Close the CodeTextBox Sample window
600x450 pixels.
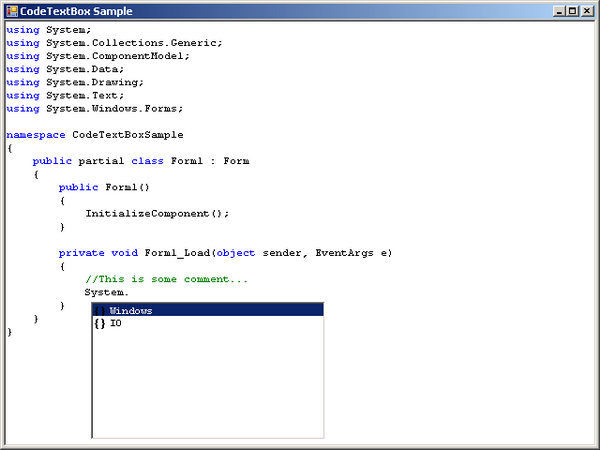point(587,11)
